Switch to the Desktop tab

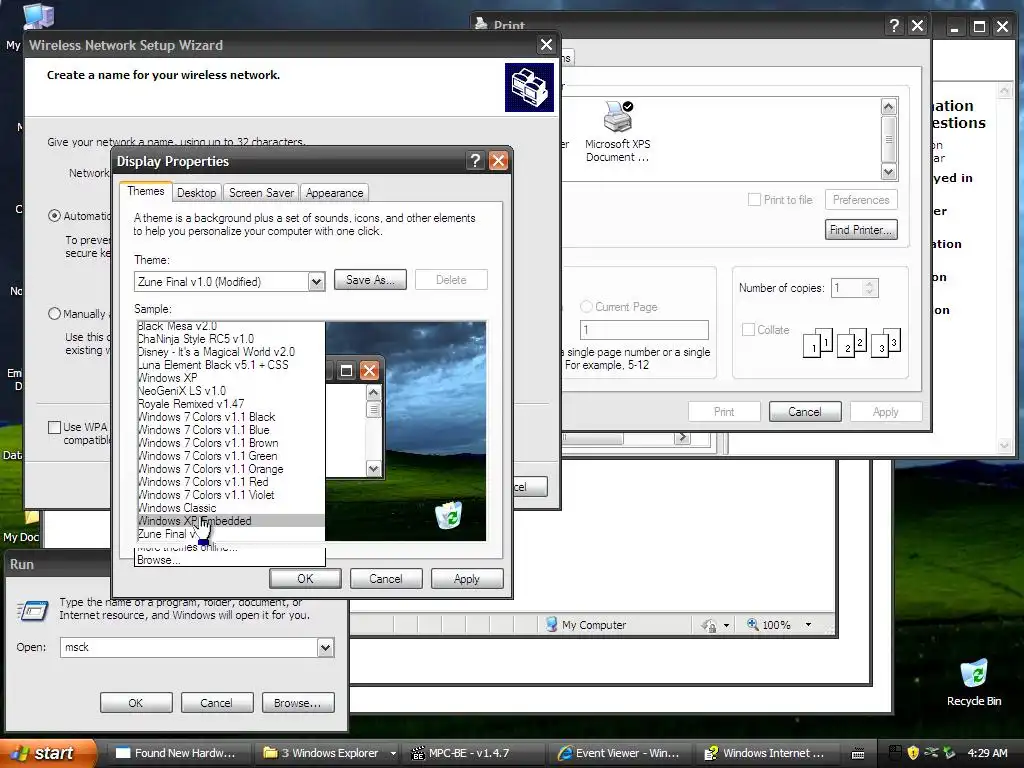click(x=197, y=193)
